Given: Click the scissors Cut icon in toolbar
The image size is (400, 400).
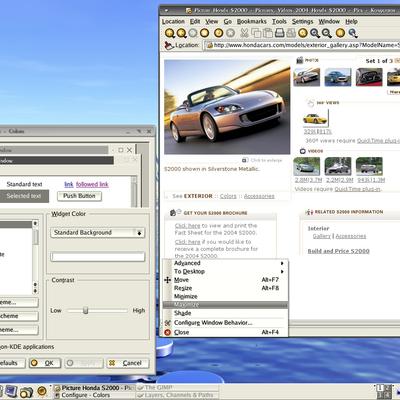Looking at the screenshot, I should (244, 33).
